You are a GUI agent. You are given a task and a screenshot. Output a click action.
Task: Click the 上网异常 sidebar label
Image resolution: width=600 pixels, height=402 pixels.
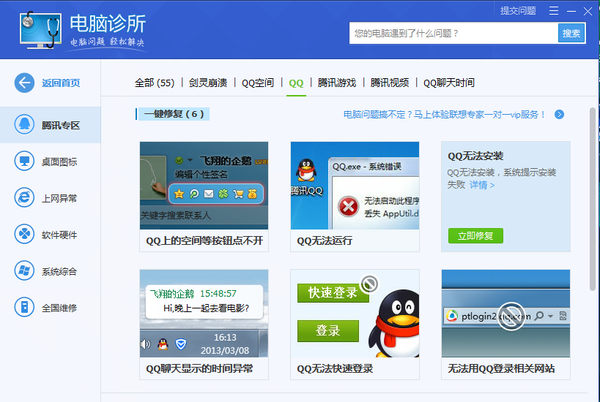(x=59, y=198)
